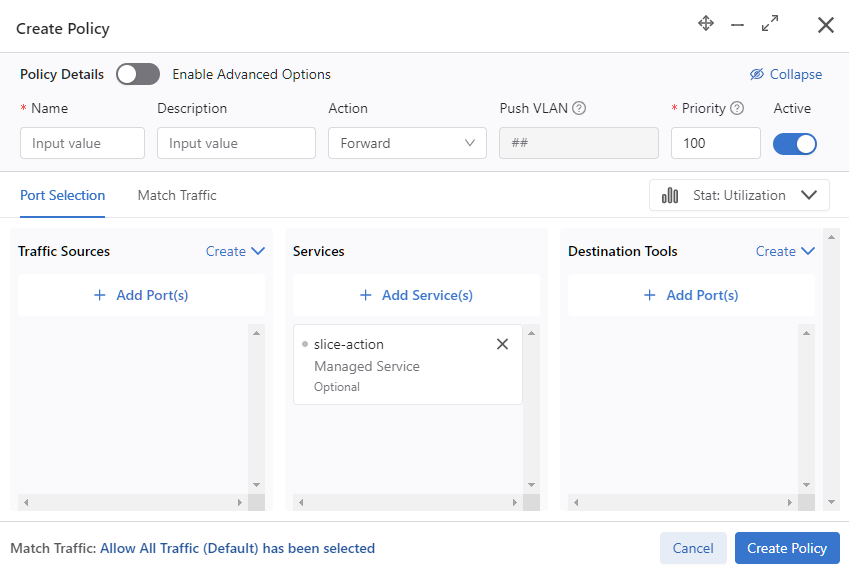Viewport: 849px width, 568px height.
Task: Open the Action Forward dropdown
Action: point(407,143)
